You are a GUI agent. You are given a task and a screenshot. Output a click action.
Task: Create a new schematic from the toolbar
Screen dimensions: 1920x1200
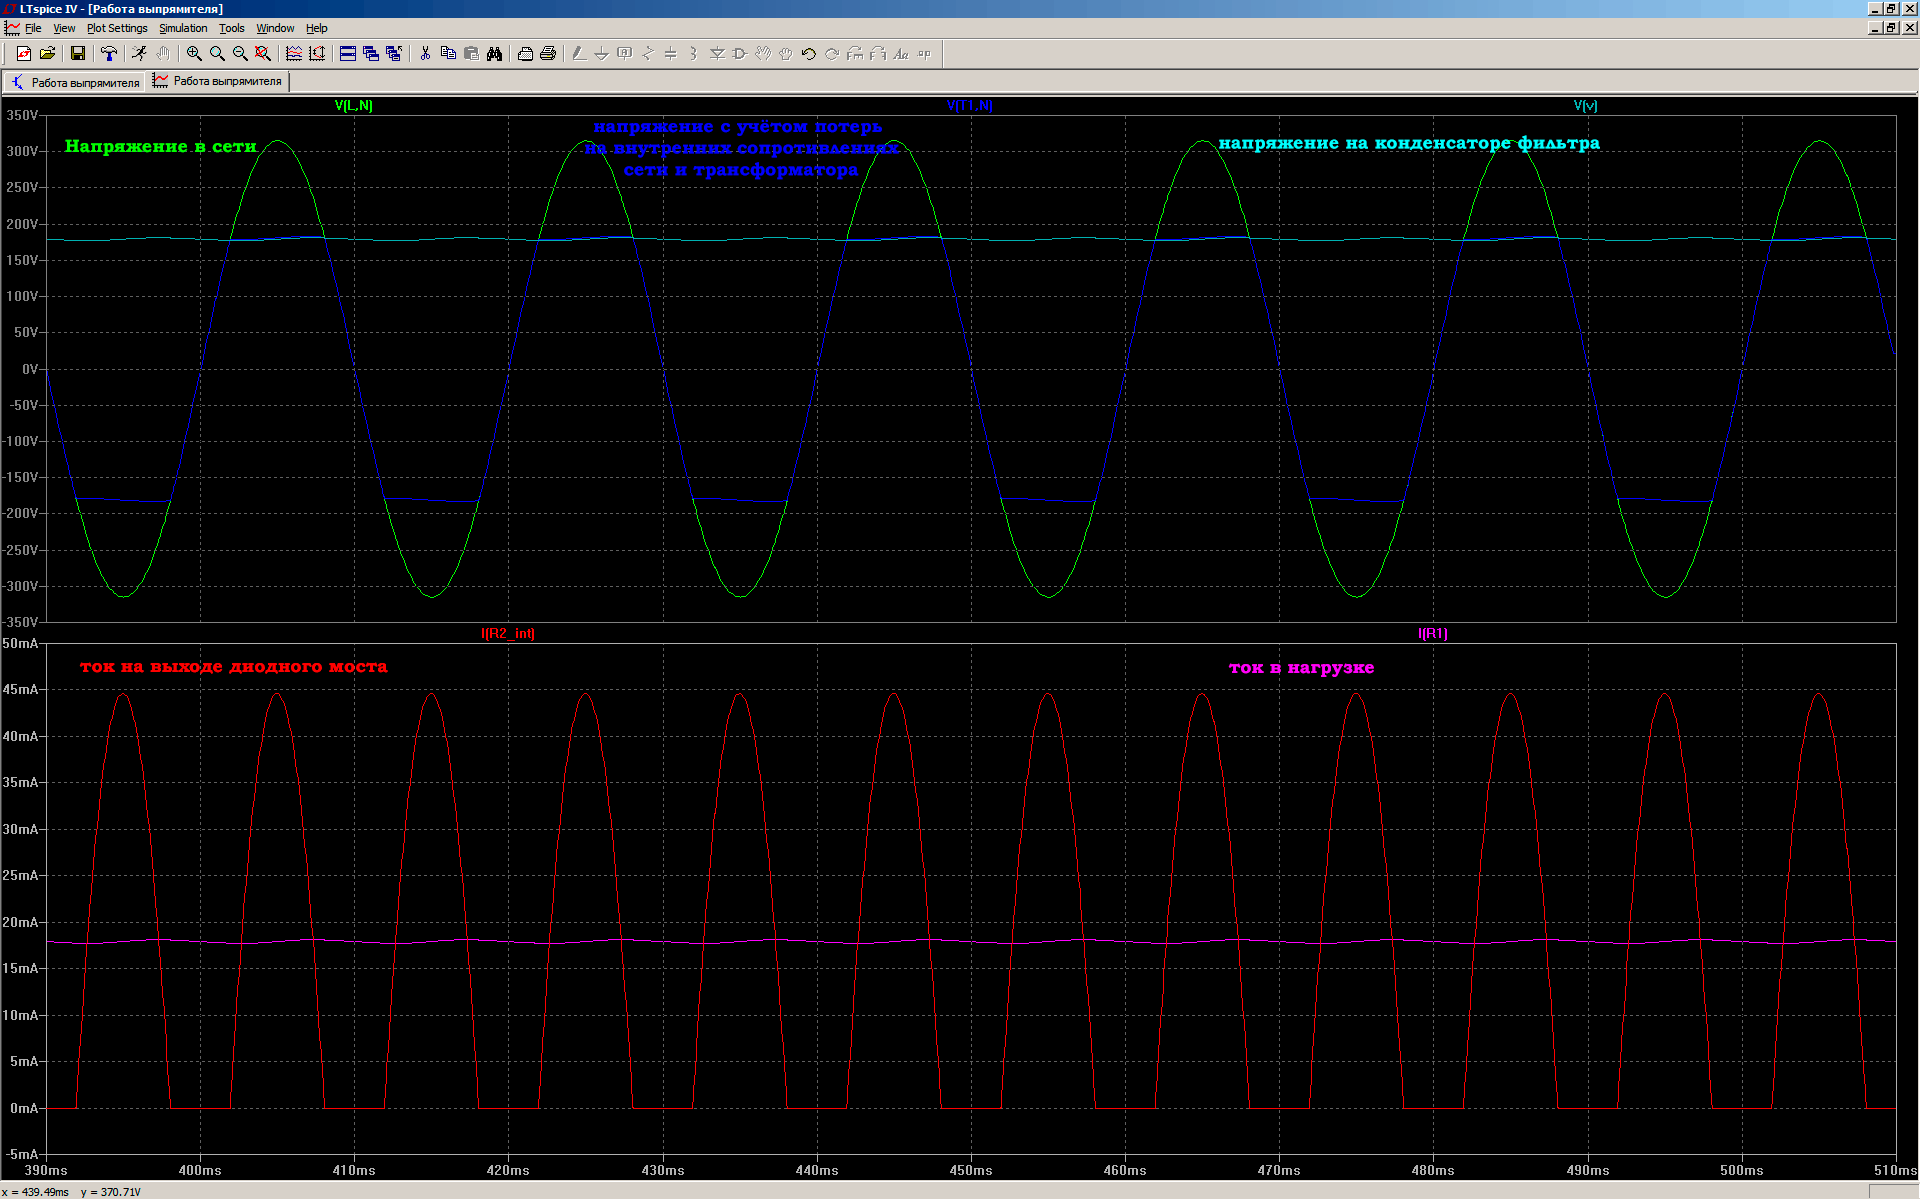(23, 54)
